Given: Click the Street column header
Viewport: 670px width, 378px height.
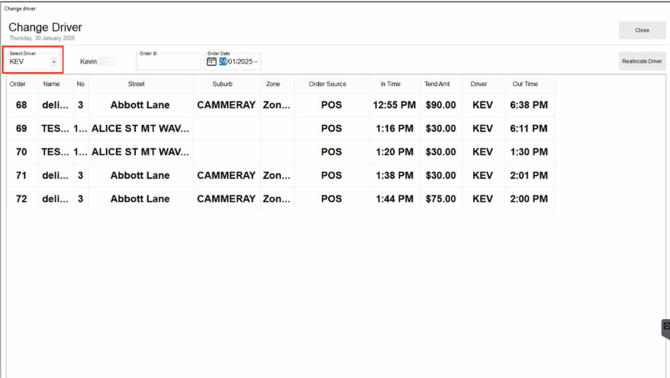Looking at the screenshot, I should [136, 84].
